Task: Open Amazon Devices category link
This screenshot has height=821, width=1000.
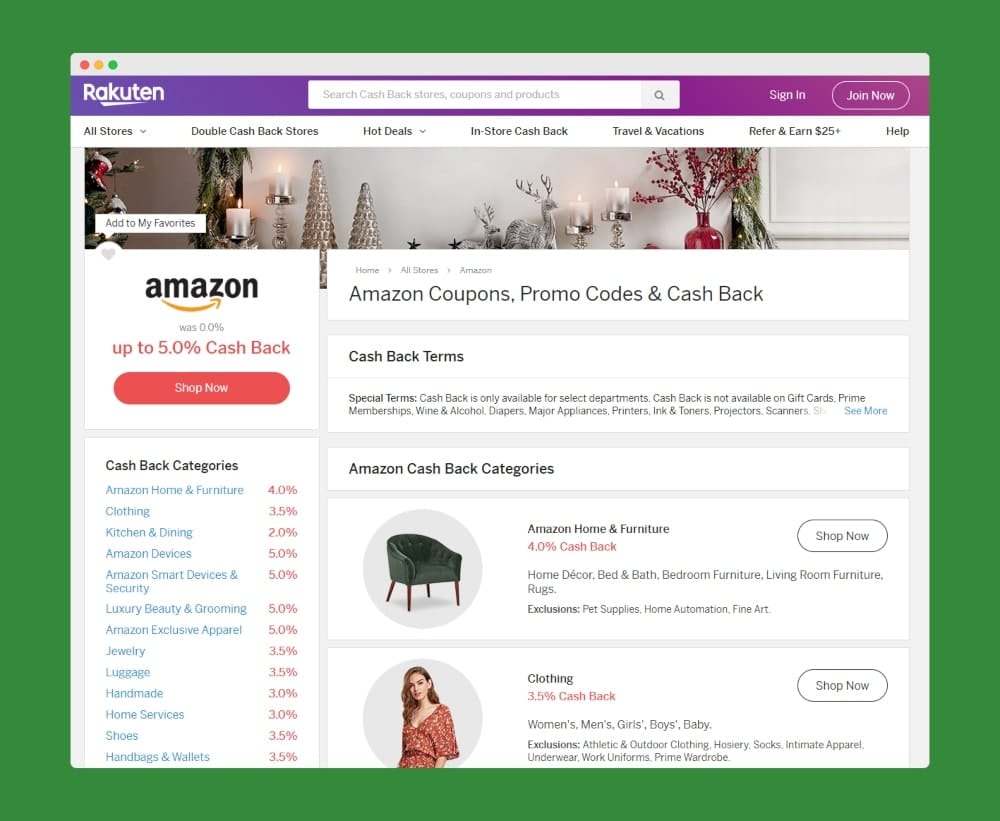Action: pos(149,554)
